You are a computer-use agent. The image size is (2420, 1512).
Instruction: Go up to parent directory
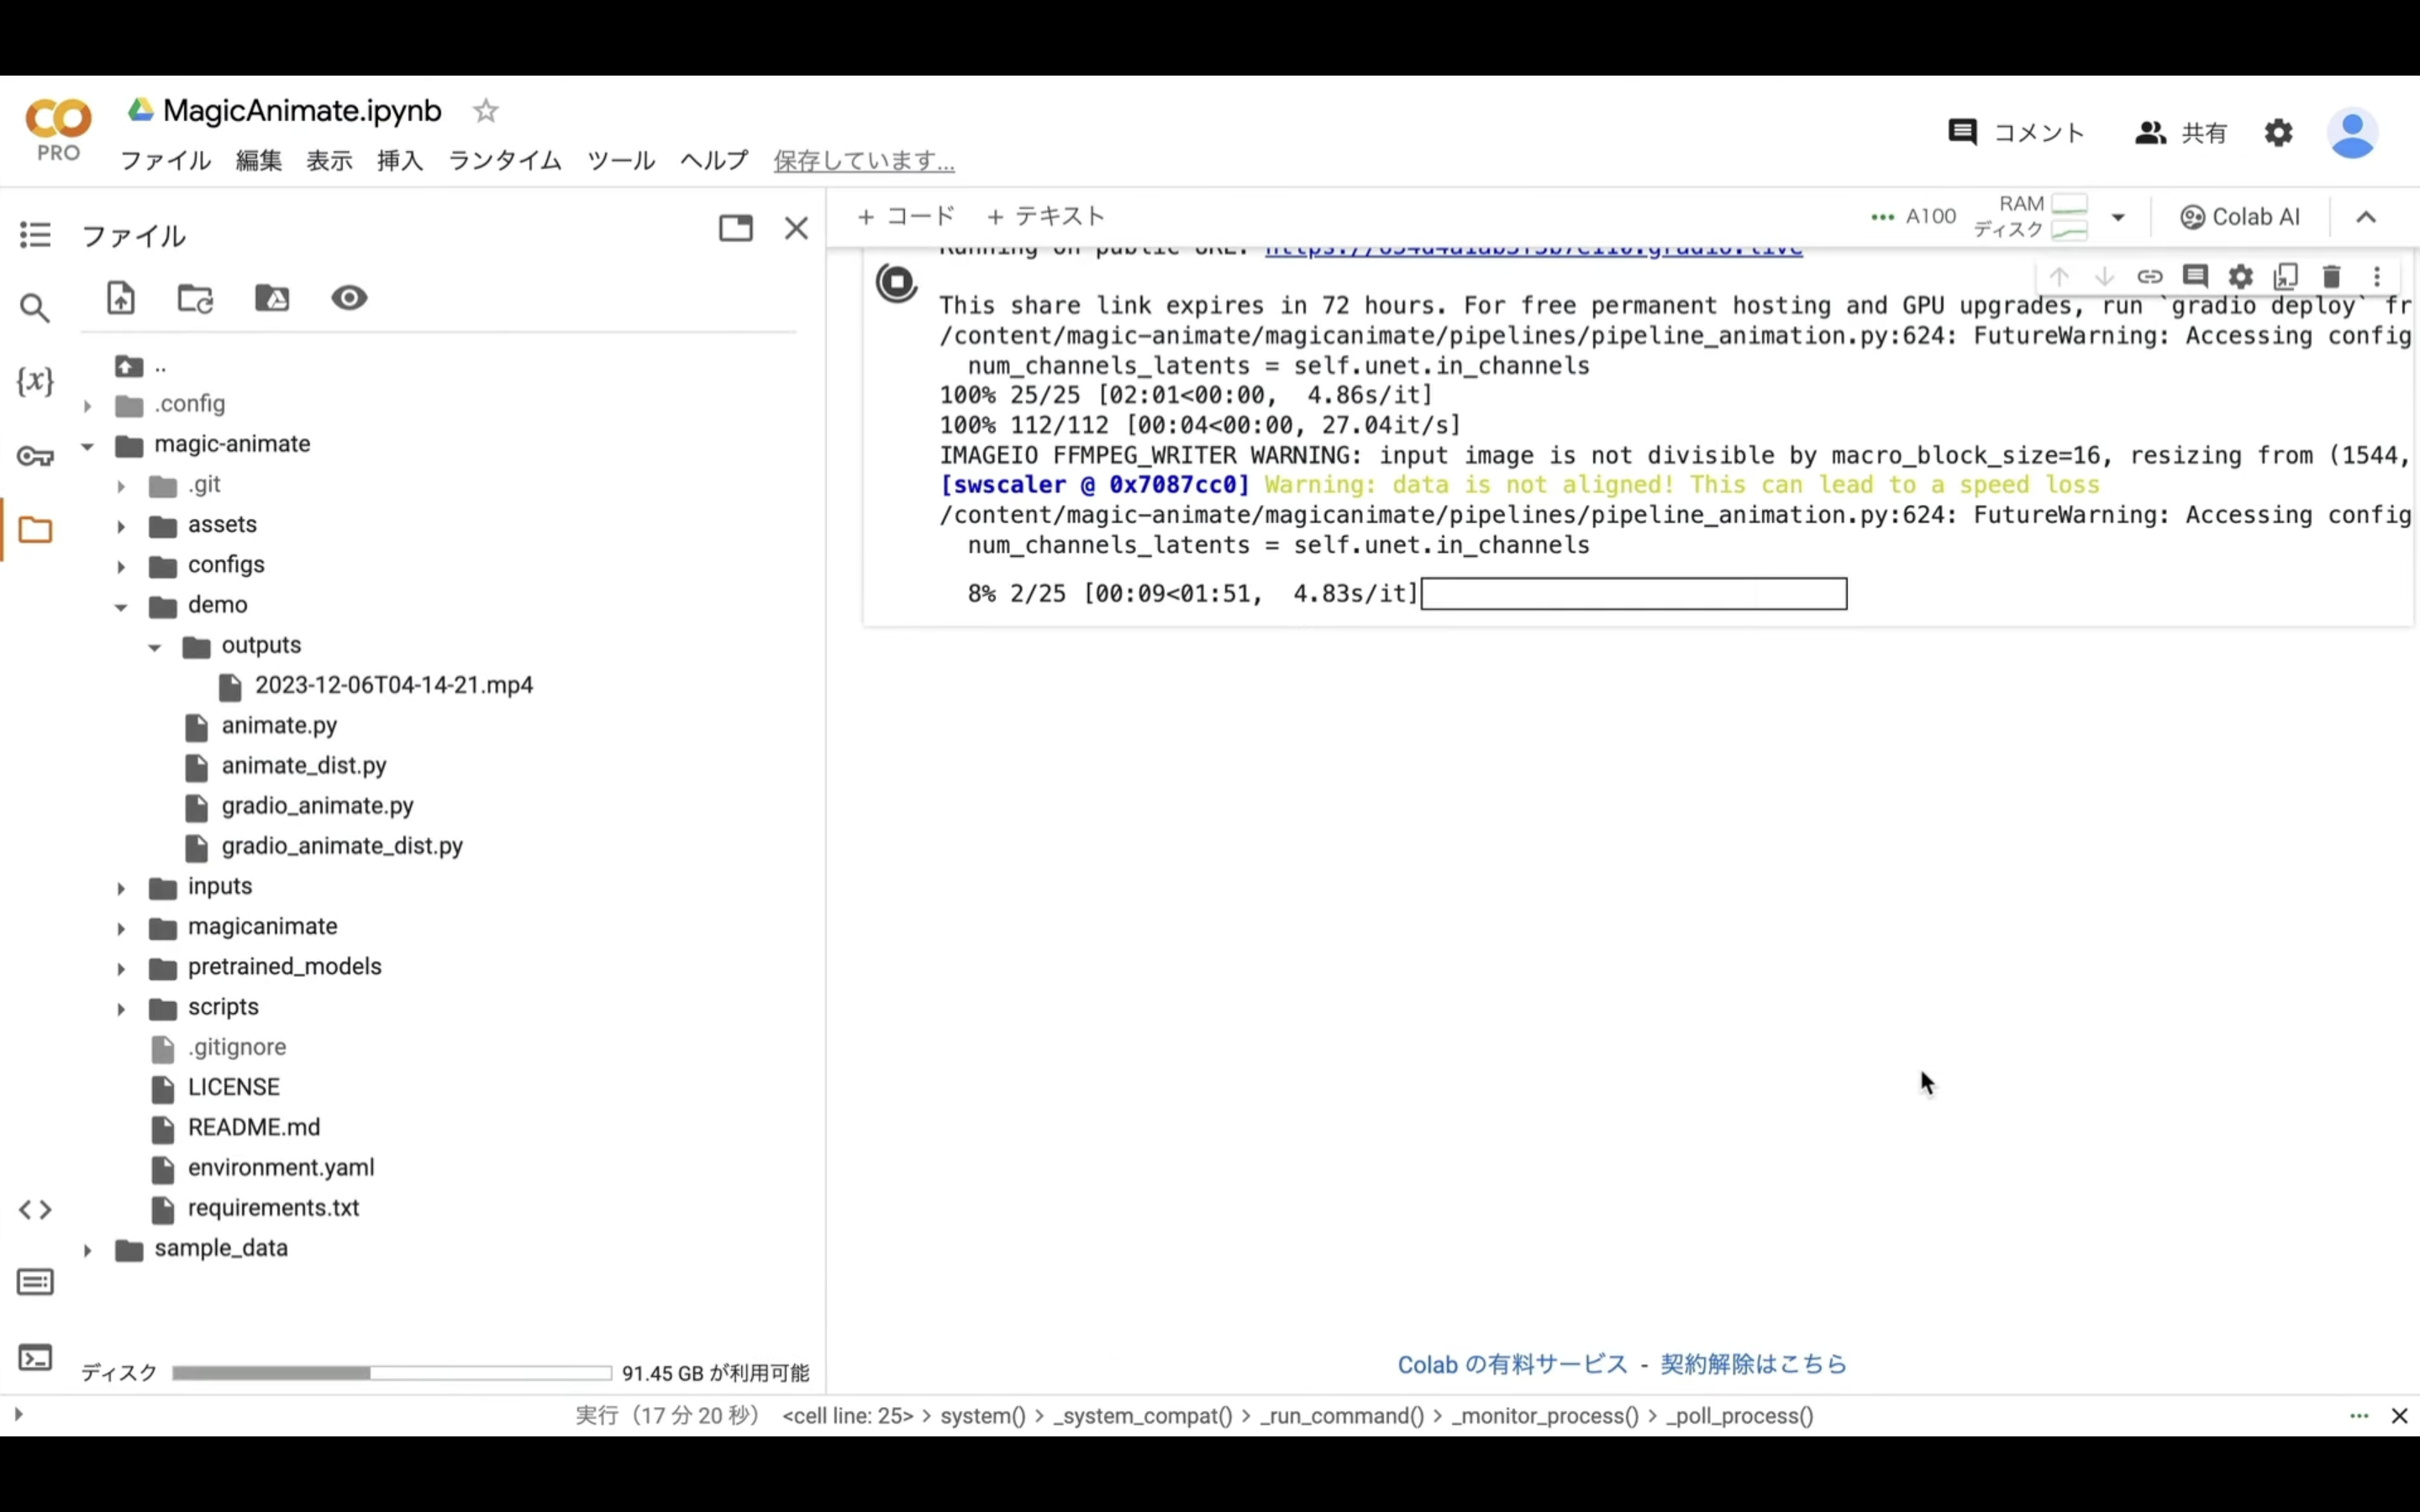pyautogui.click(x=129, y=366)
